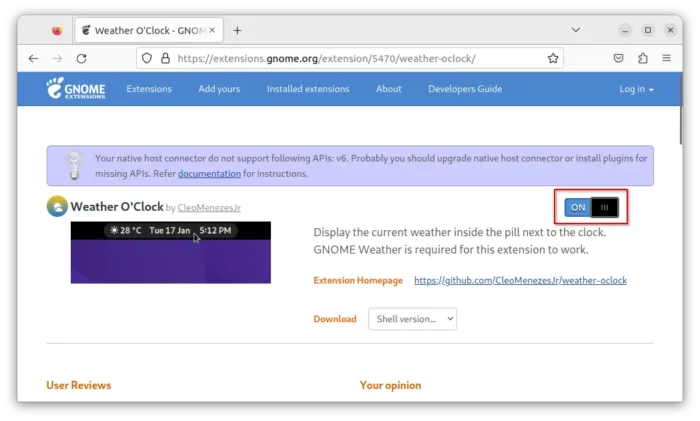This screenshot has height=421, width=700.
Task: Expand the Log in dropdown
Action: pos(636,89)
